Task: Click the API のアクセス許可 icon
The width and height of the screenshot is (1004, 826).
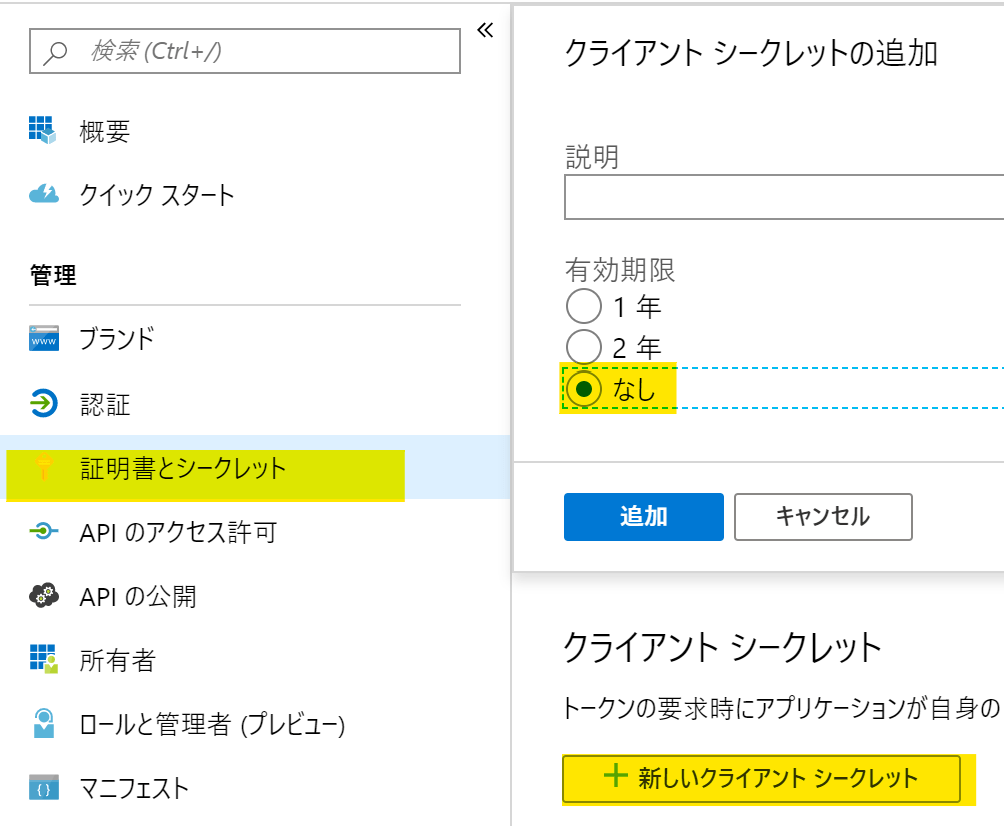Action: [x=44, y=532]
